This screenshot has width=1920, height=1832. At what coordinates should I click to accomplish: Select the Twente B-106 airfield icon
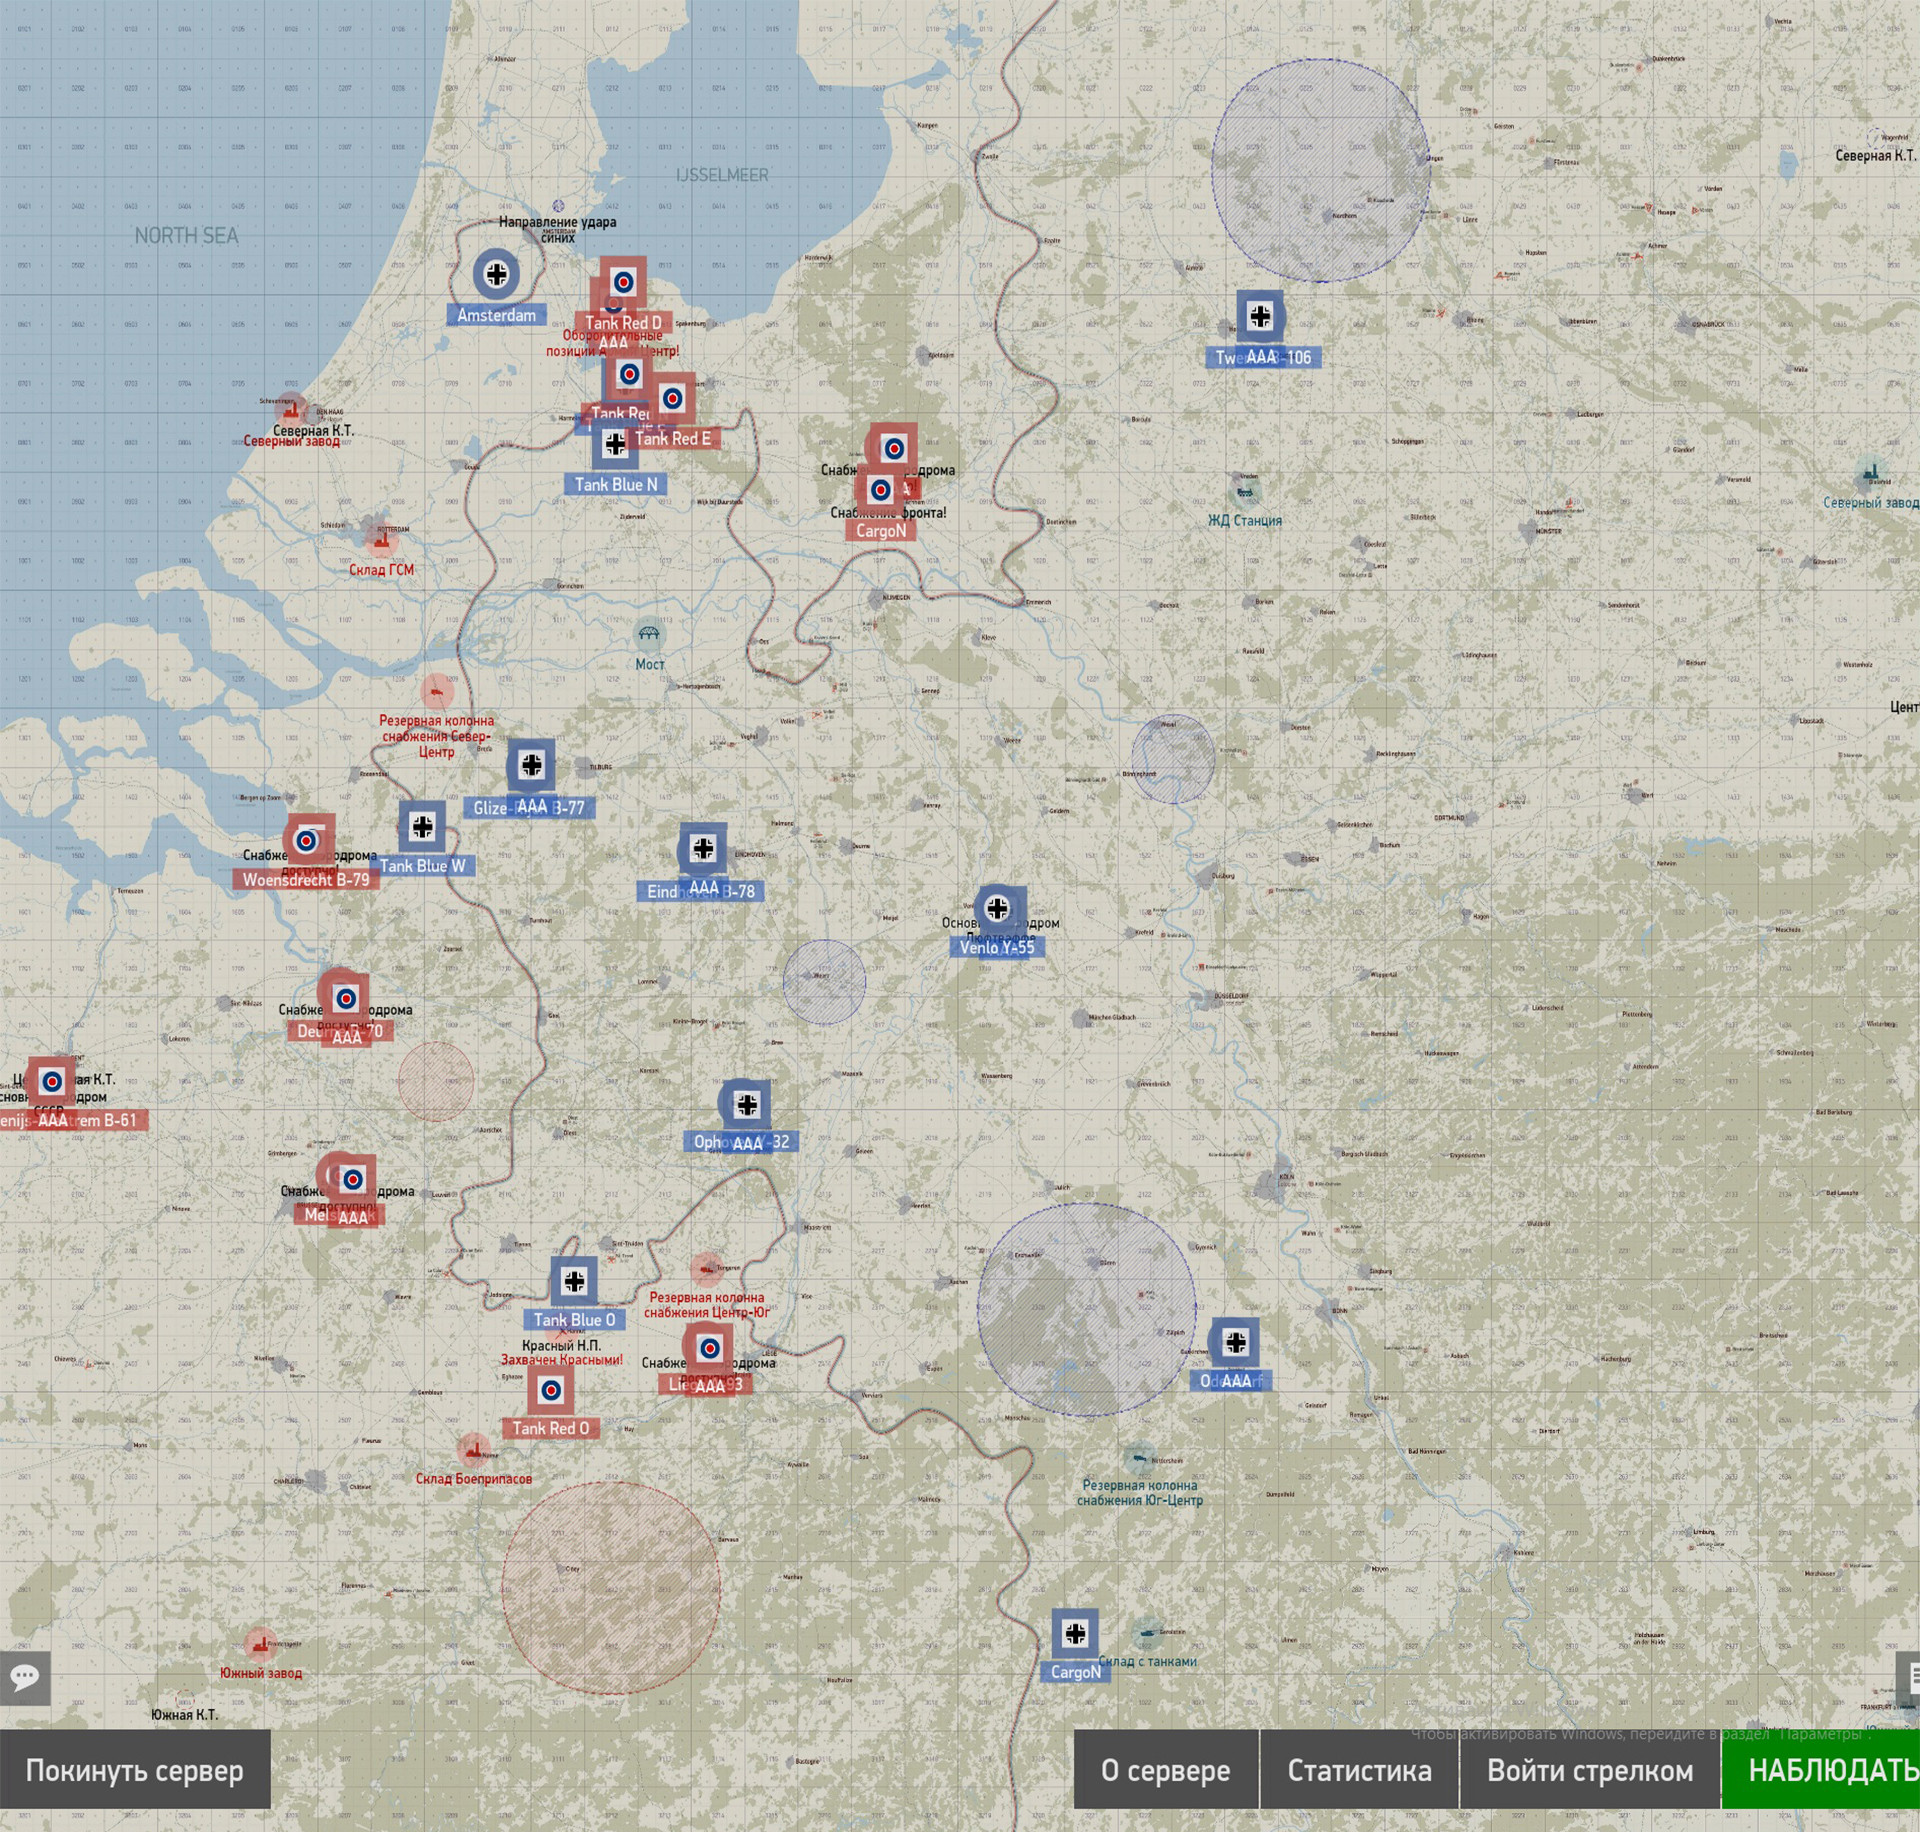pos(1260,316)
